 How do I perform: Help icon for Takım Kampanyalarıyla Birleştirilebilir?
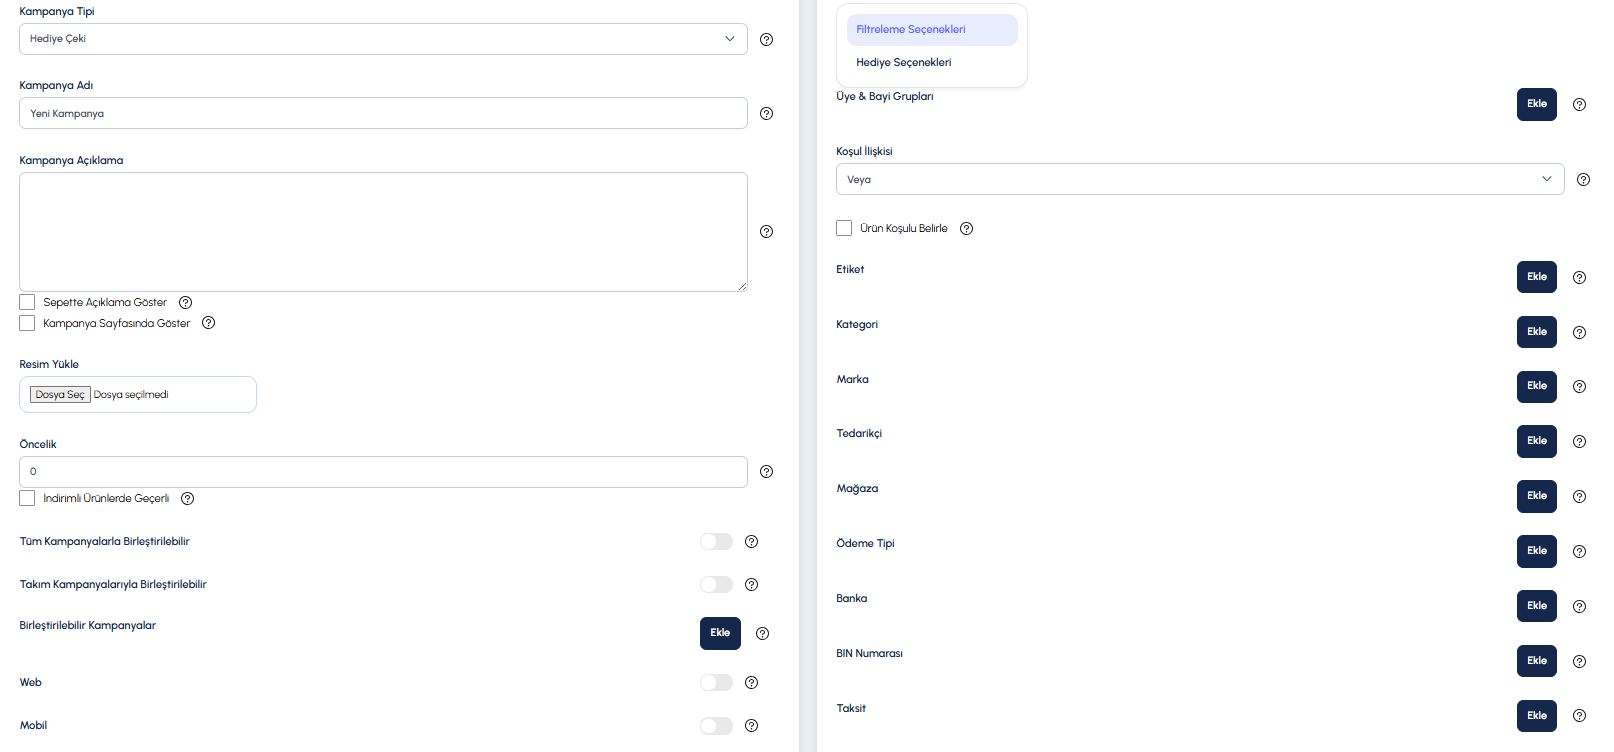click(x=751, y=584)
